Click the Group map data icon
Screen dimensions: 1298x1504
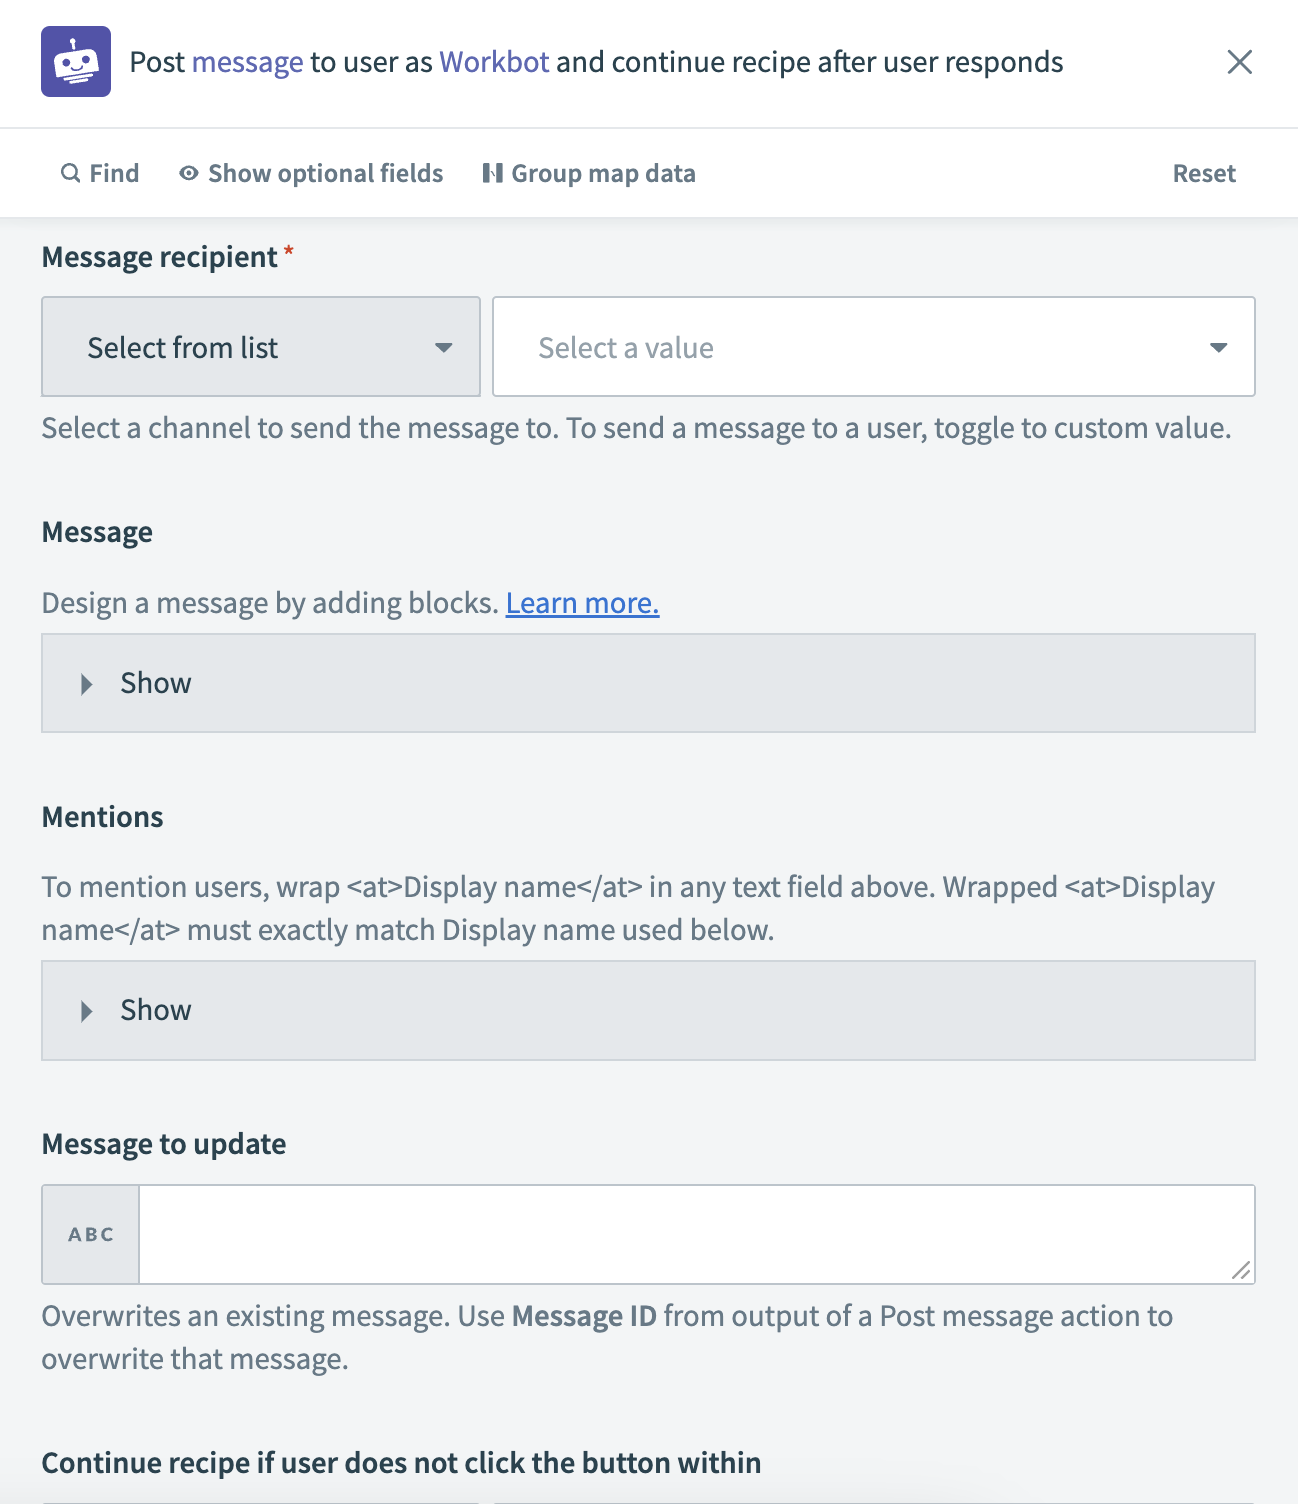[x=492, y=173]
